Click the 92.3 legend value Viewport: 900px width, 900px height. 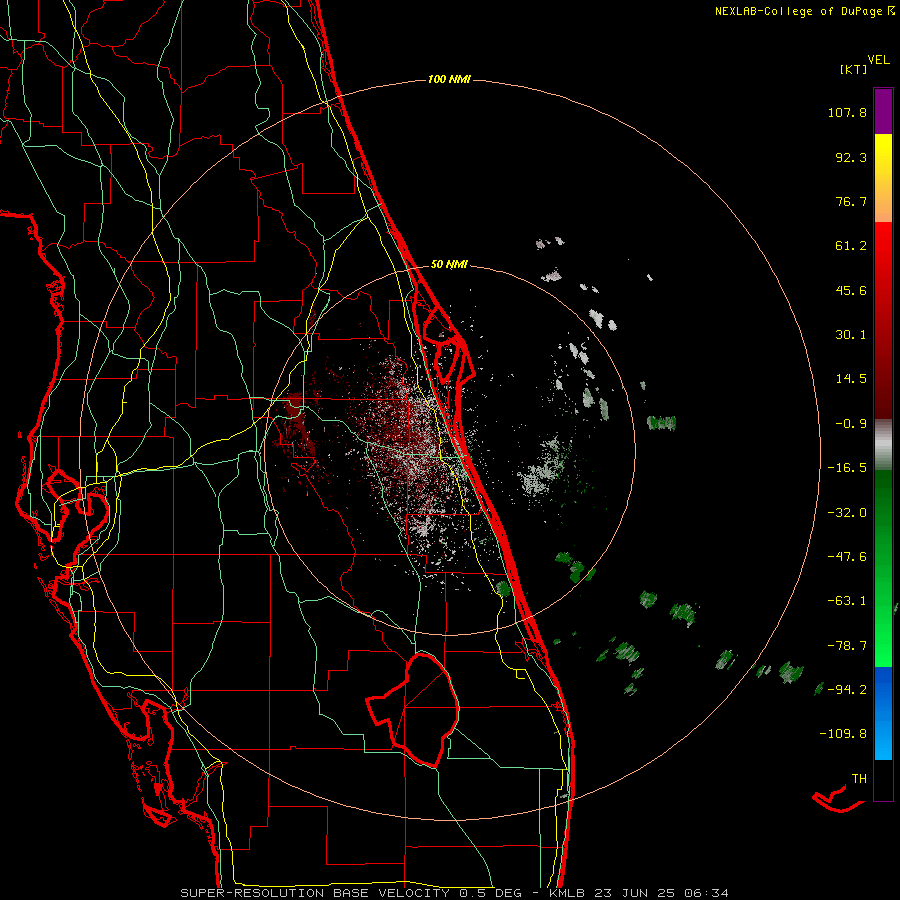[x=851, y=157]
